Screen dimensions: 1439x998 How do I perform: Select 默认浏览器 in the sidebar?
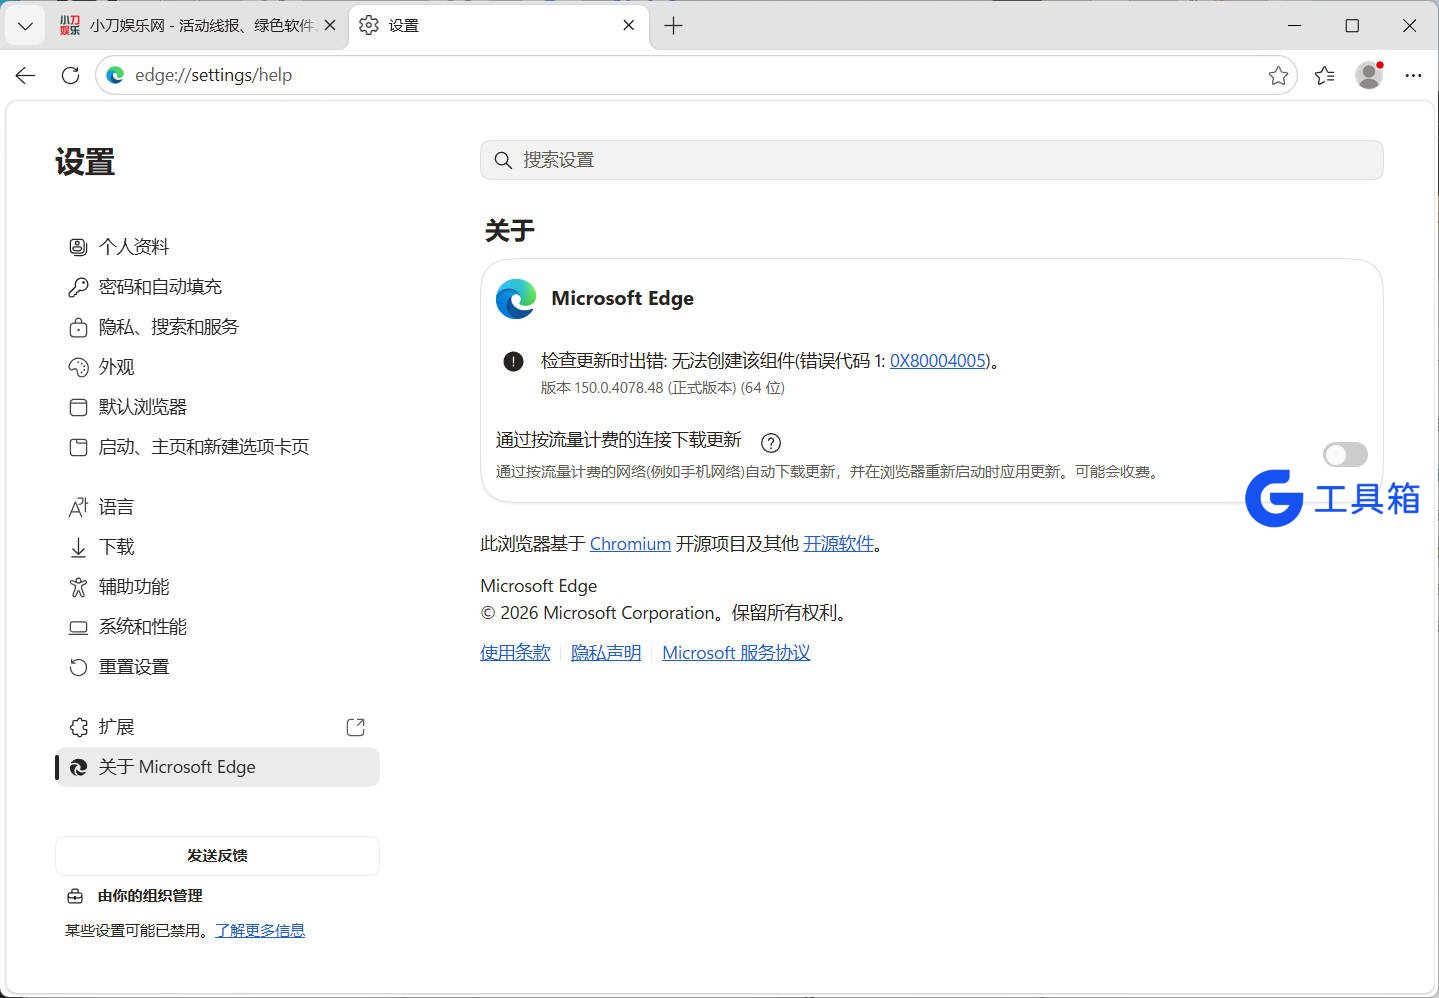[x=217, y=407]
